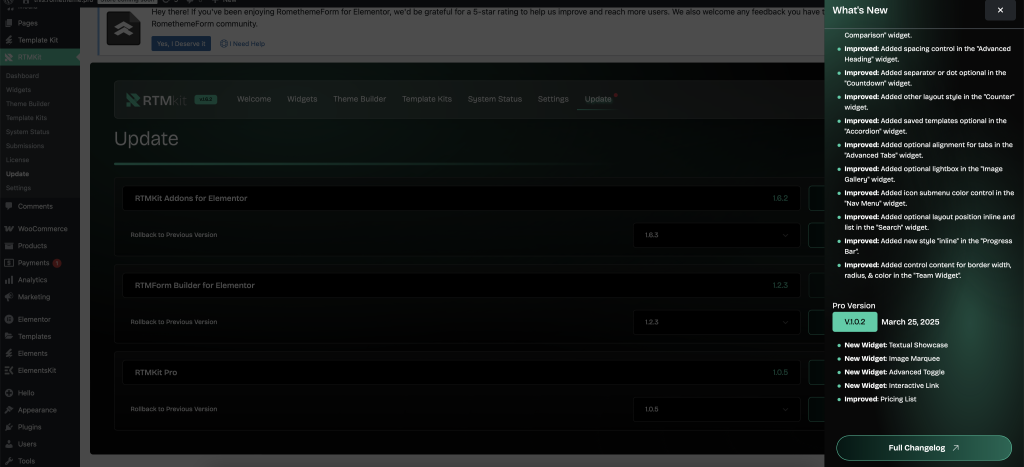Click the 'RTMKit Addons for Elementor' row title
This screenshot has width=1024, height=467.
point(191,199)
